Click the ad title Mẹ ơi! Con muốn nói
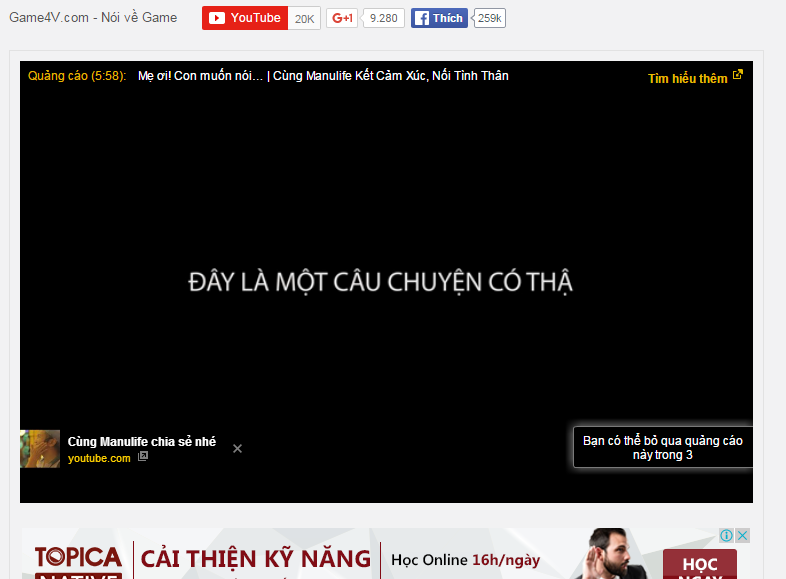Screen dimensions: 786x579 [323, 76]
